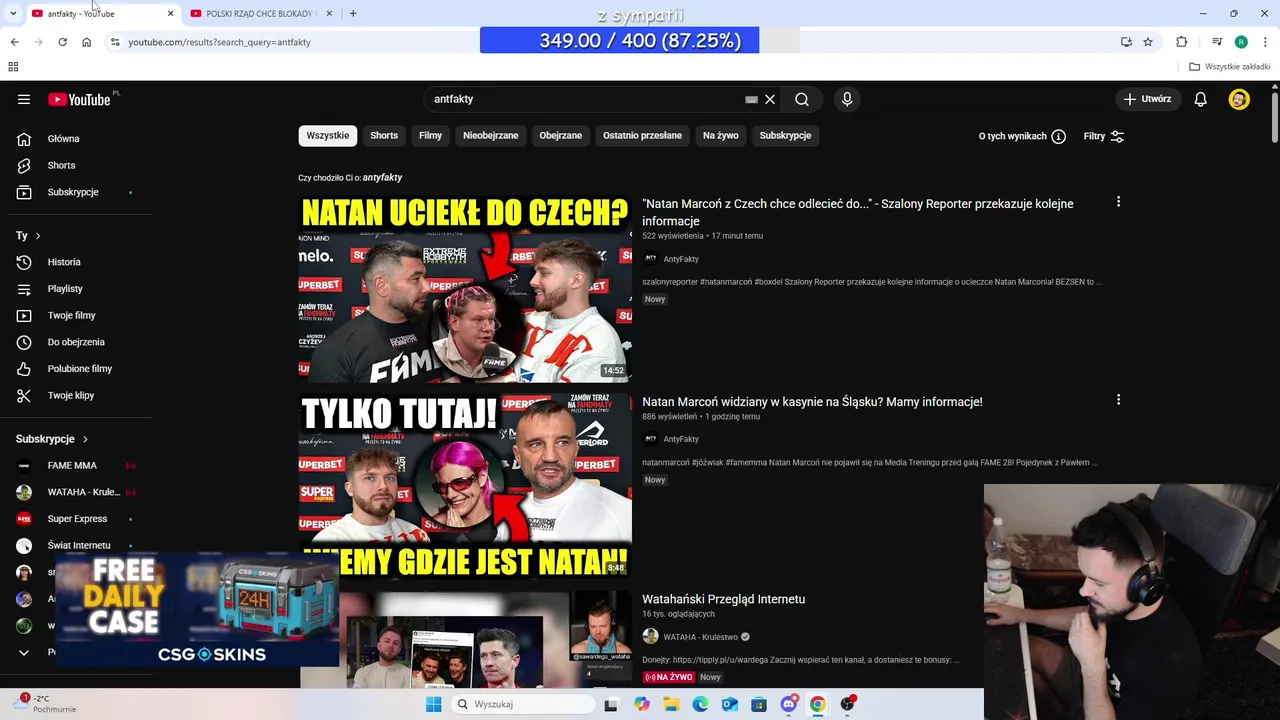Expand more subscriptions chevron at sidebar bottom
Image resolution: width=1280 pixels, height=720 pixels.
click(x=24, y=652)
